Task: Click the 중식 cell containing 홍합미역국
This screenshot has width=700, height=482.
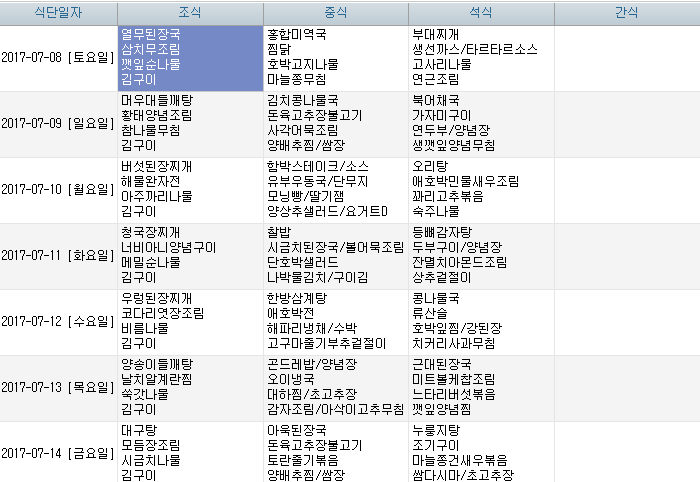Action: [336, 58]
